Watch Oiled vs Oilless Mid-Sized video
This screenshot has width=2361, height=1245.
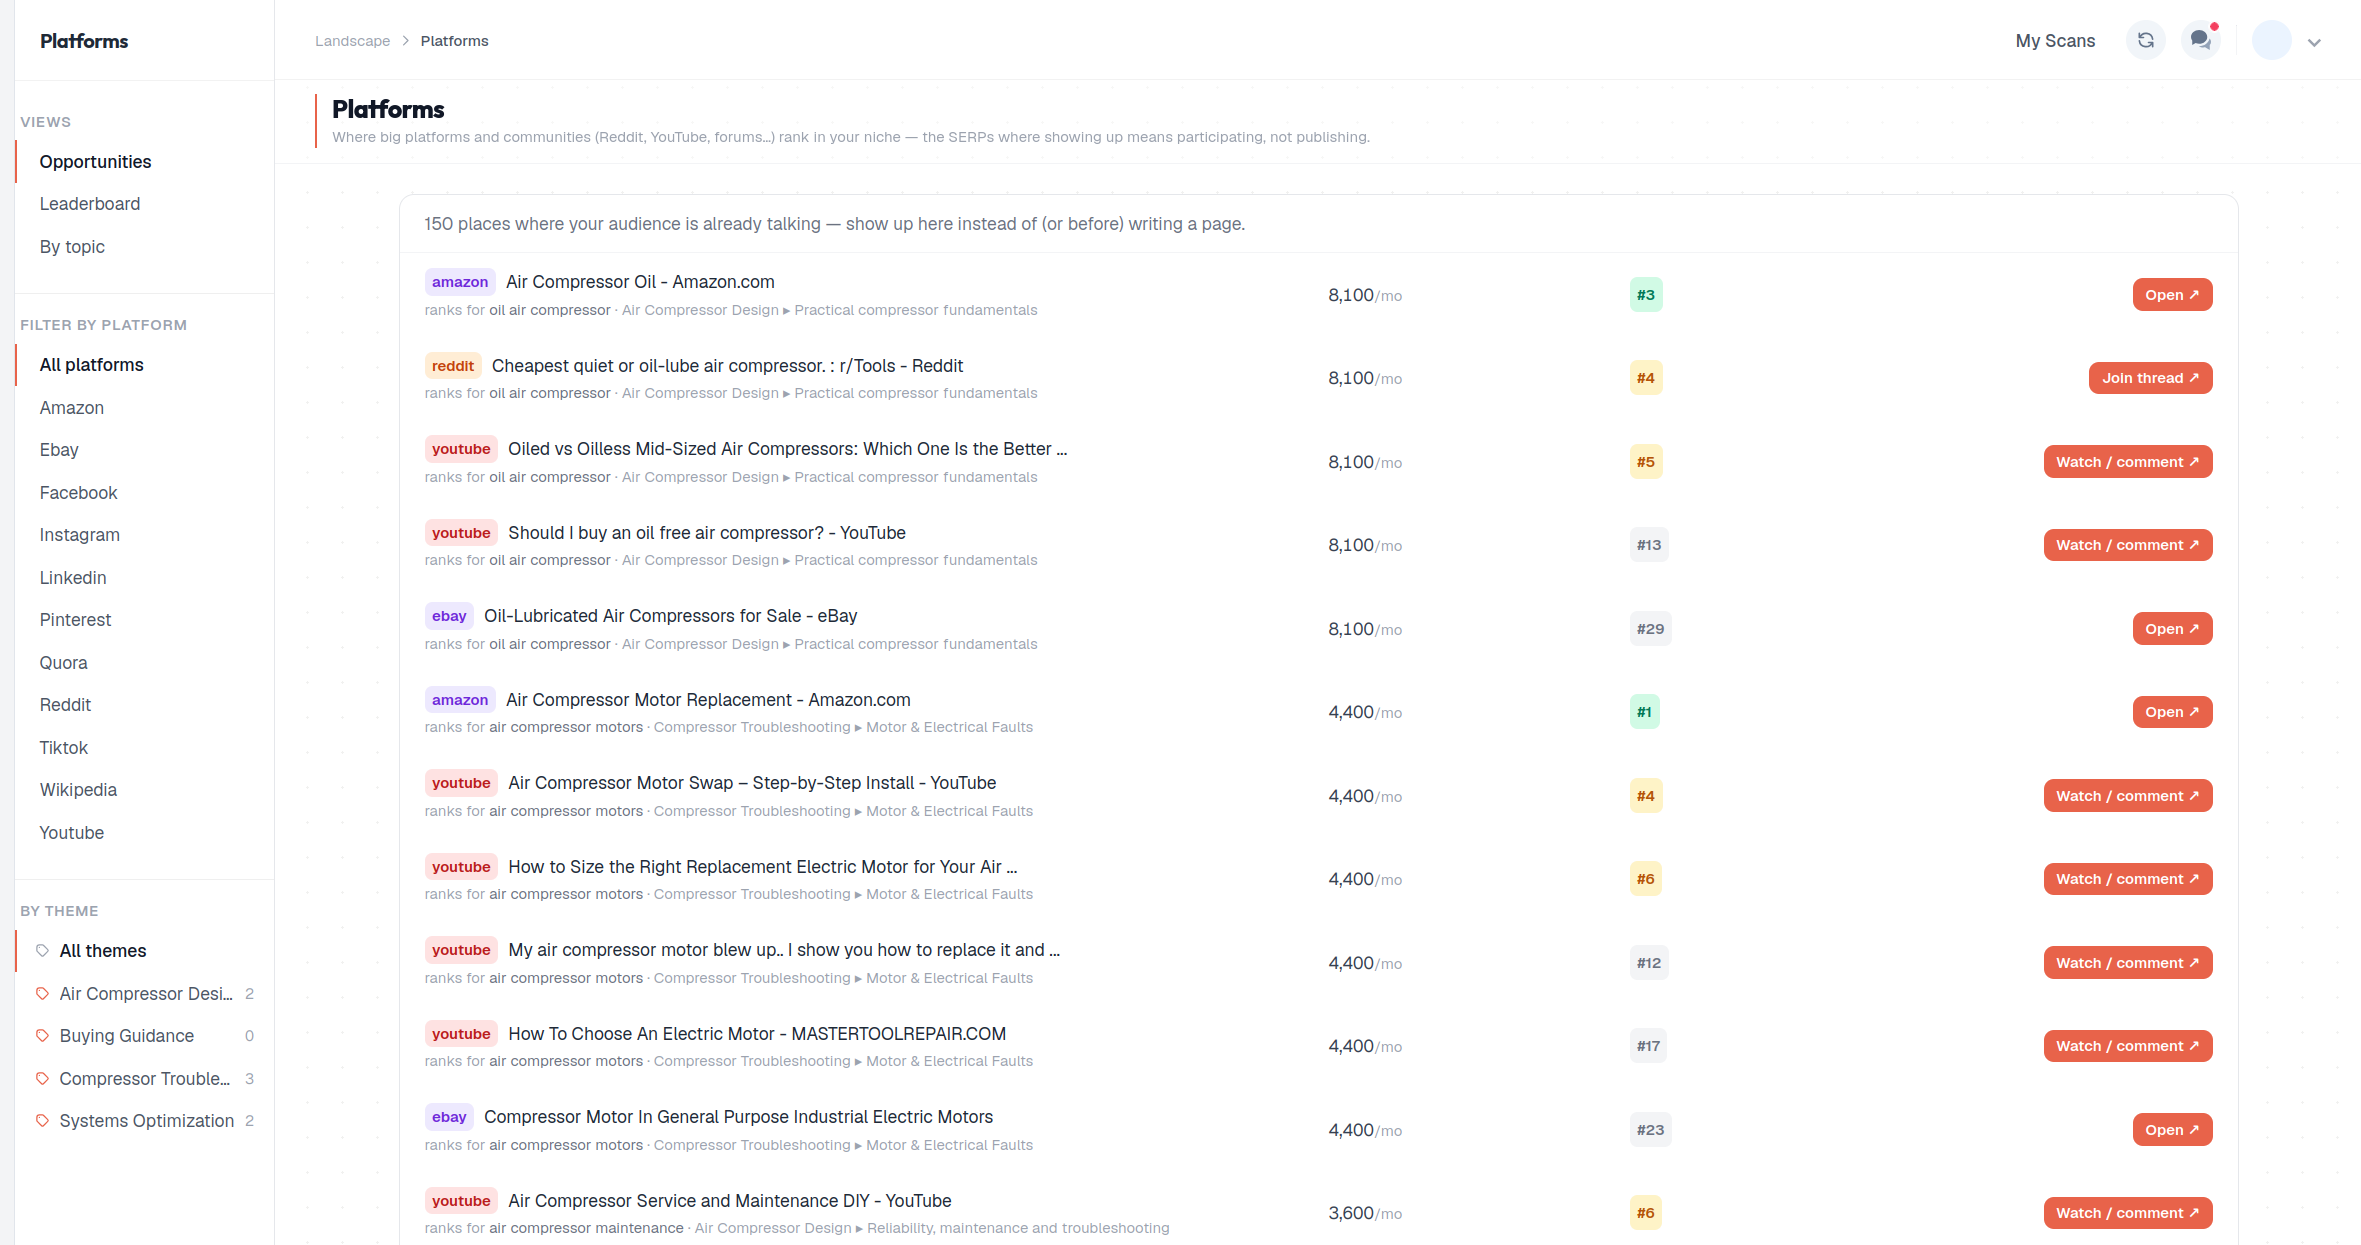click(x=2127, y=462)
